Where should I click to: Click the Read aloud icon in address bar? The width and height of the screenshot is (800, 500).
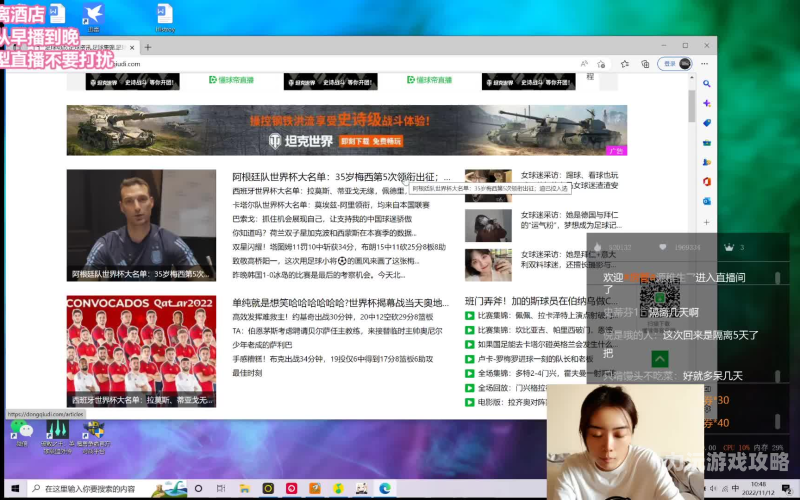[x=584, y=64]
